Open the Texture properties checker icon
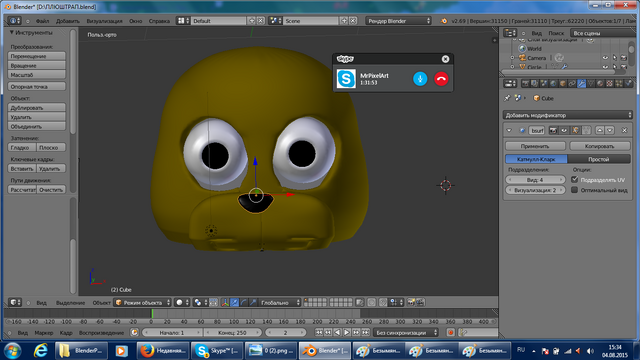 pyautogui.click(x=609, y=84)
